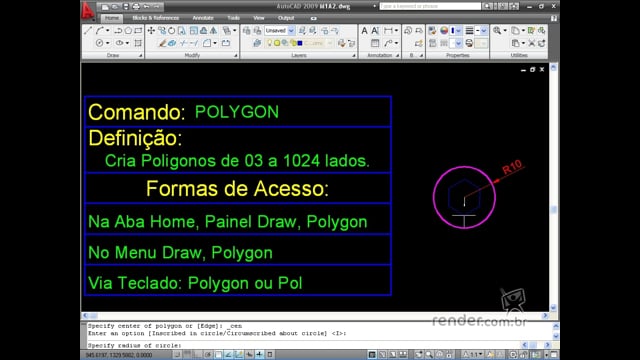
Task: Click the search binoculars icon in title bar
Action: [487, 6]
